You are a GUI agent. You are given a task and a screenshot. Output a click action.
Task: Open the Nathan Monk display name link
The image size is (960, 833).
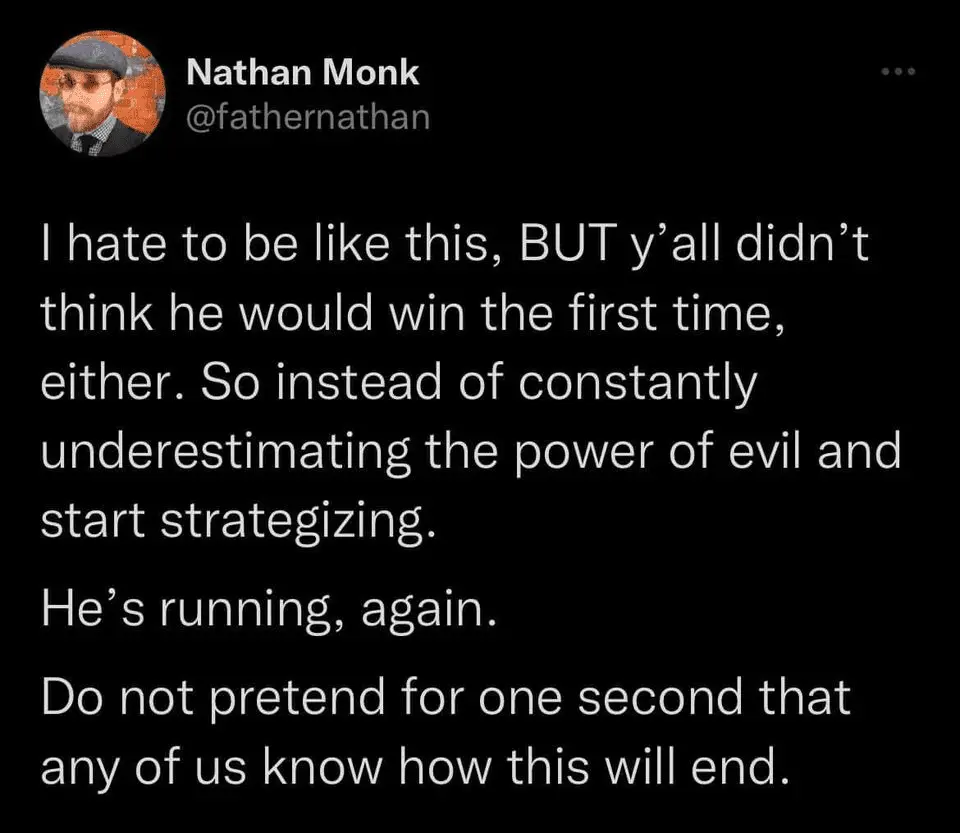(303, 72)
